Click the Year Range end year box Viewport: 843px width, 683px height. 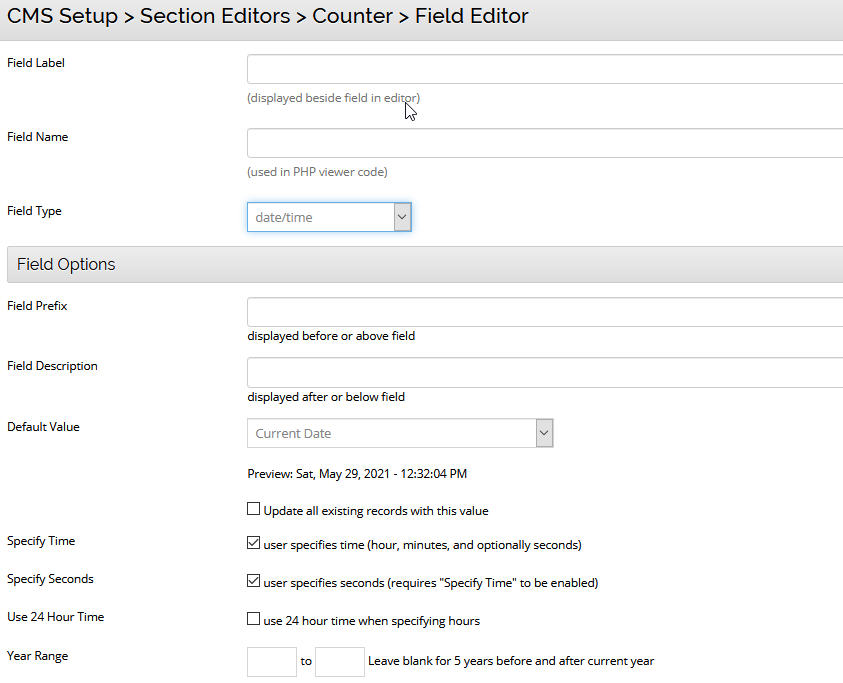click(339, 661)
